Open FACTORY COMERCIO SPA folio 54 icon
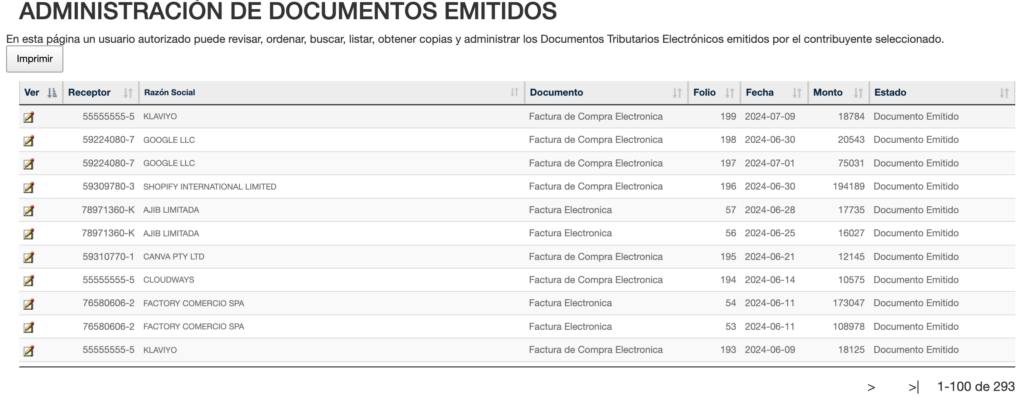The width and height of the screenshot is (1024, 401). [x=28, y=304]
